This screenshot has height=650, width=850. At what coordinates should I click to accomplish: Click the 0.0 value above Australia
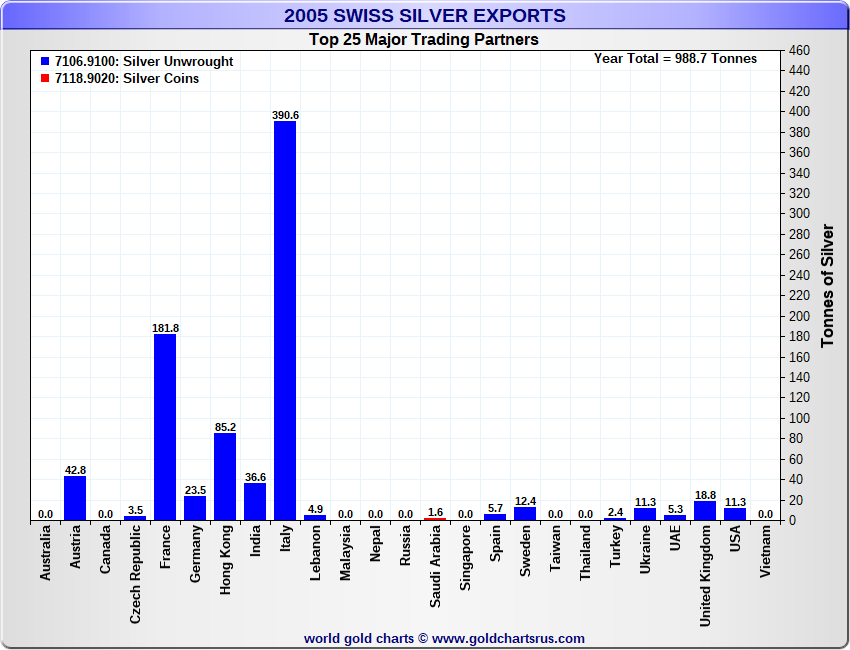tap(45, 514)
